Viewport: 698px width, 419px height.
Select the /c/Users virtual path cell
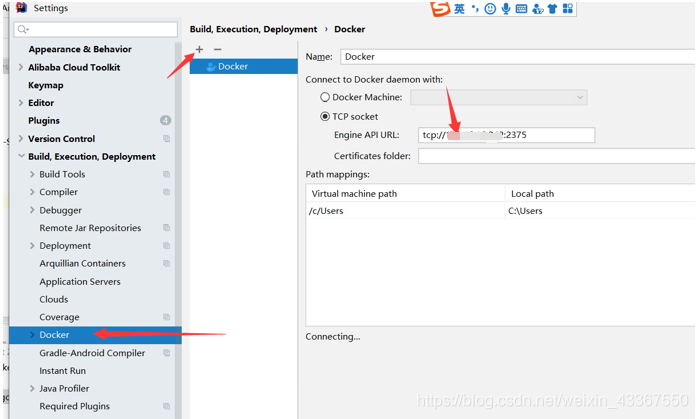pyautogui.click(x=406, y=211)
